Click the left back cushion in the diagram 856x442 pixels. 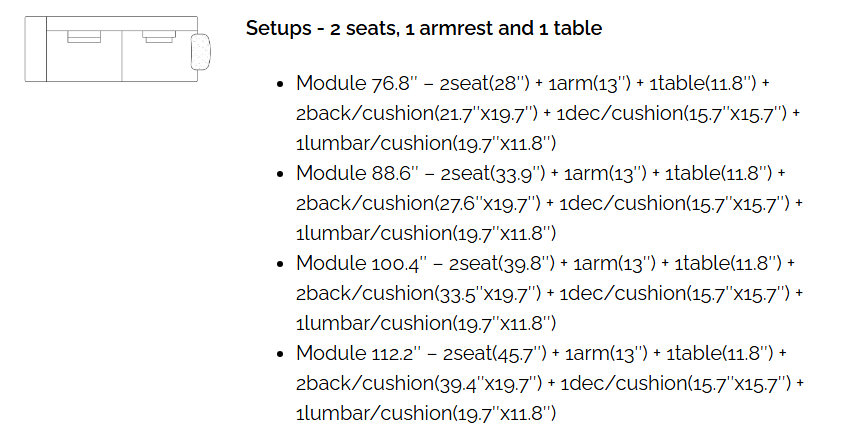click(84, 37)
